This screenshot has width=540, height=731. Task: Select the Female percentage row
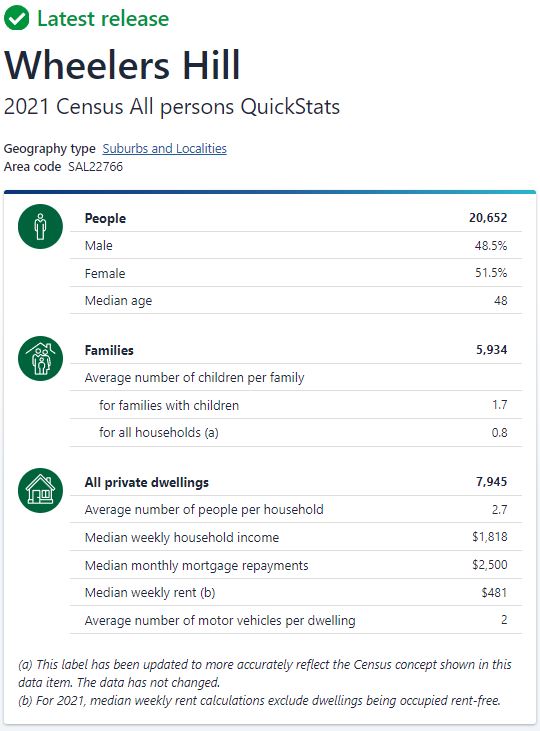(296, 273)
